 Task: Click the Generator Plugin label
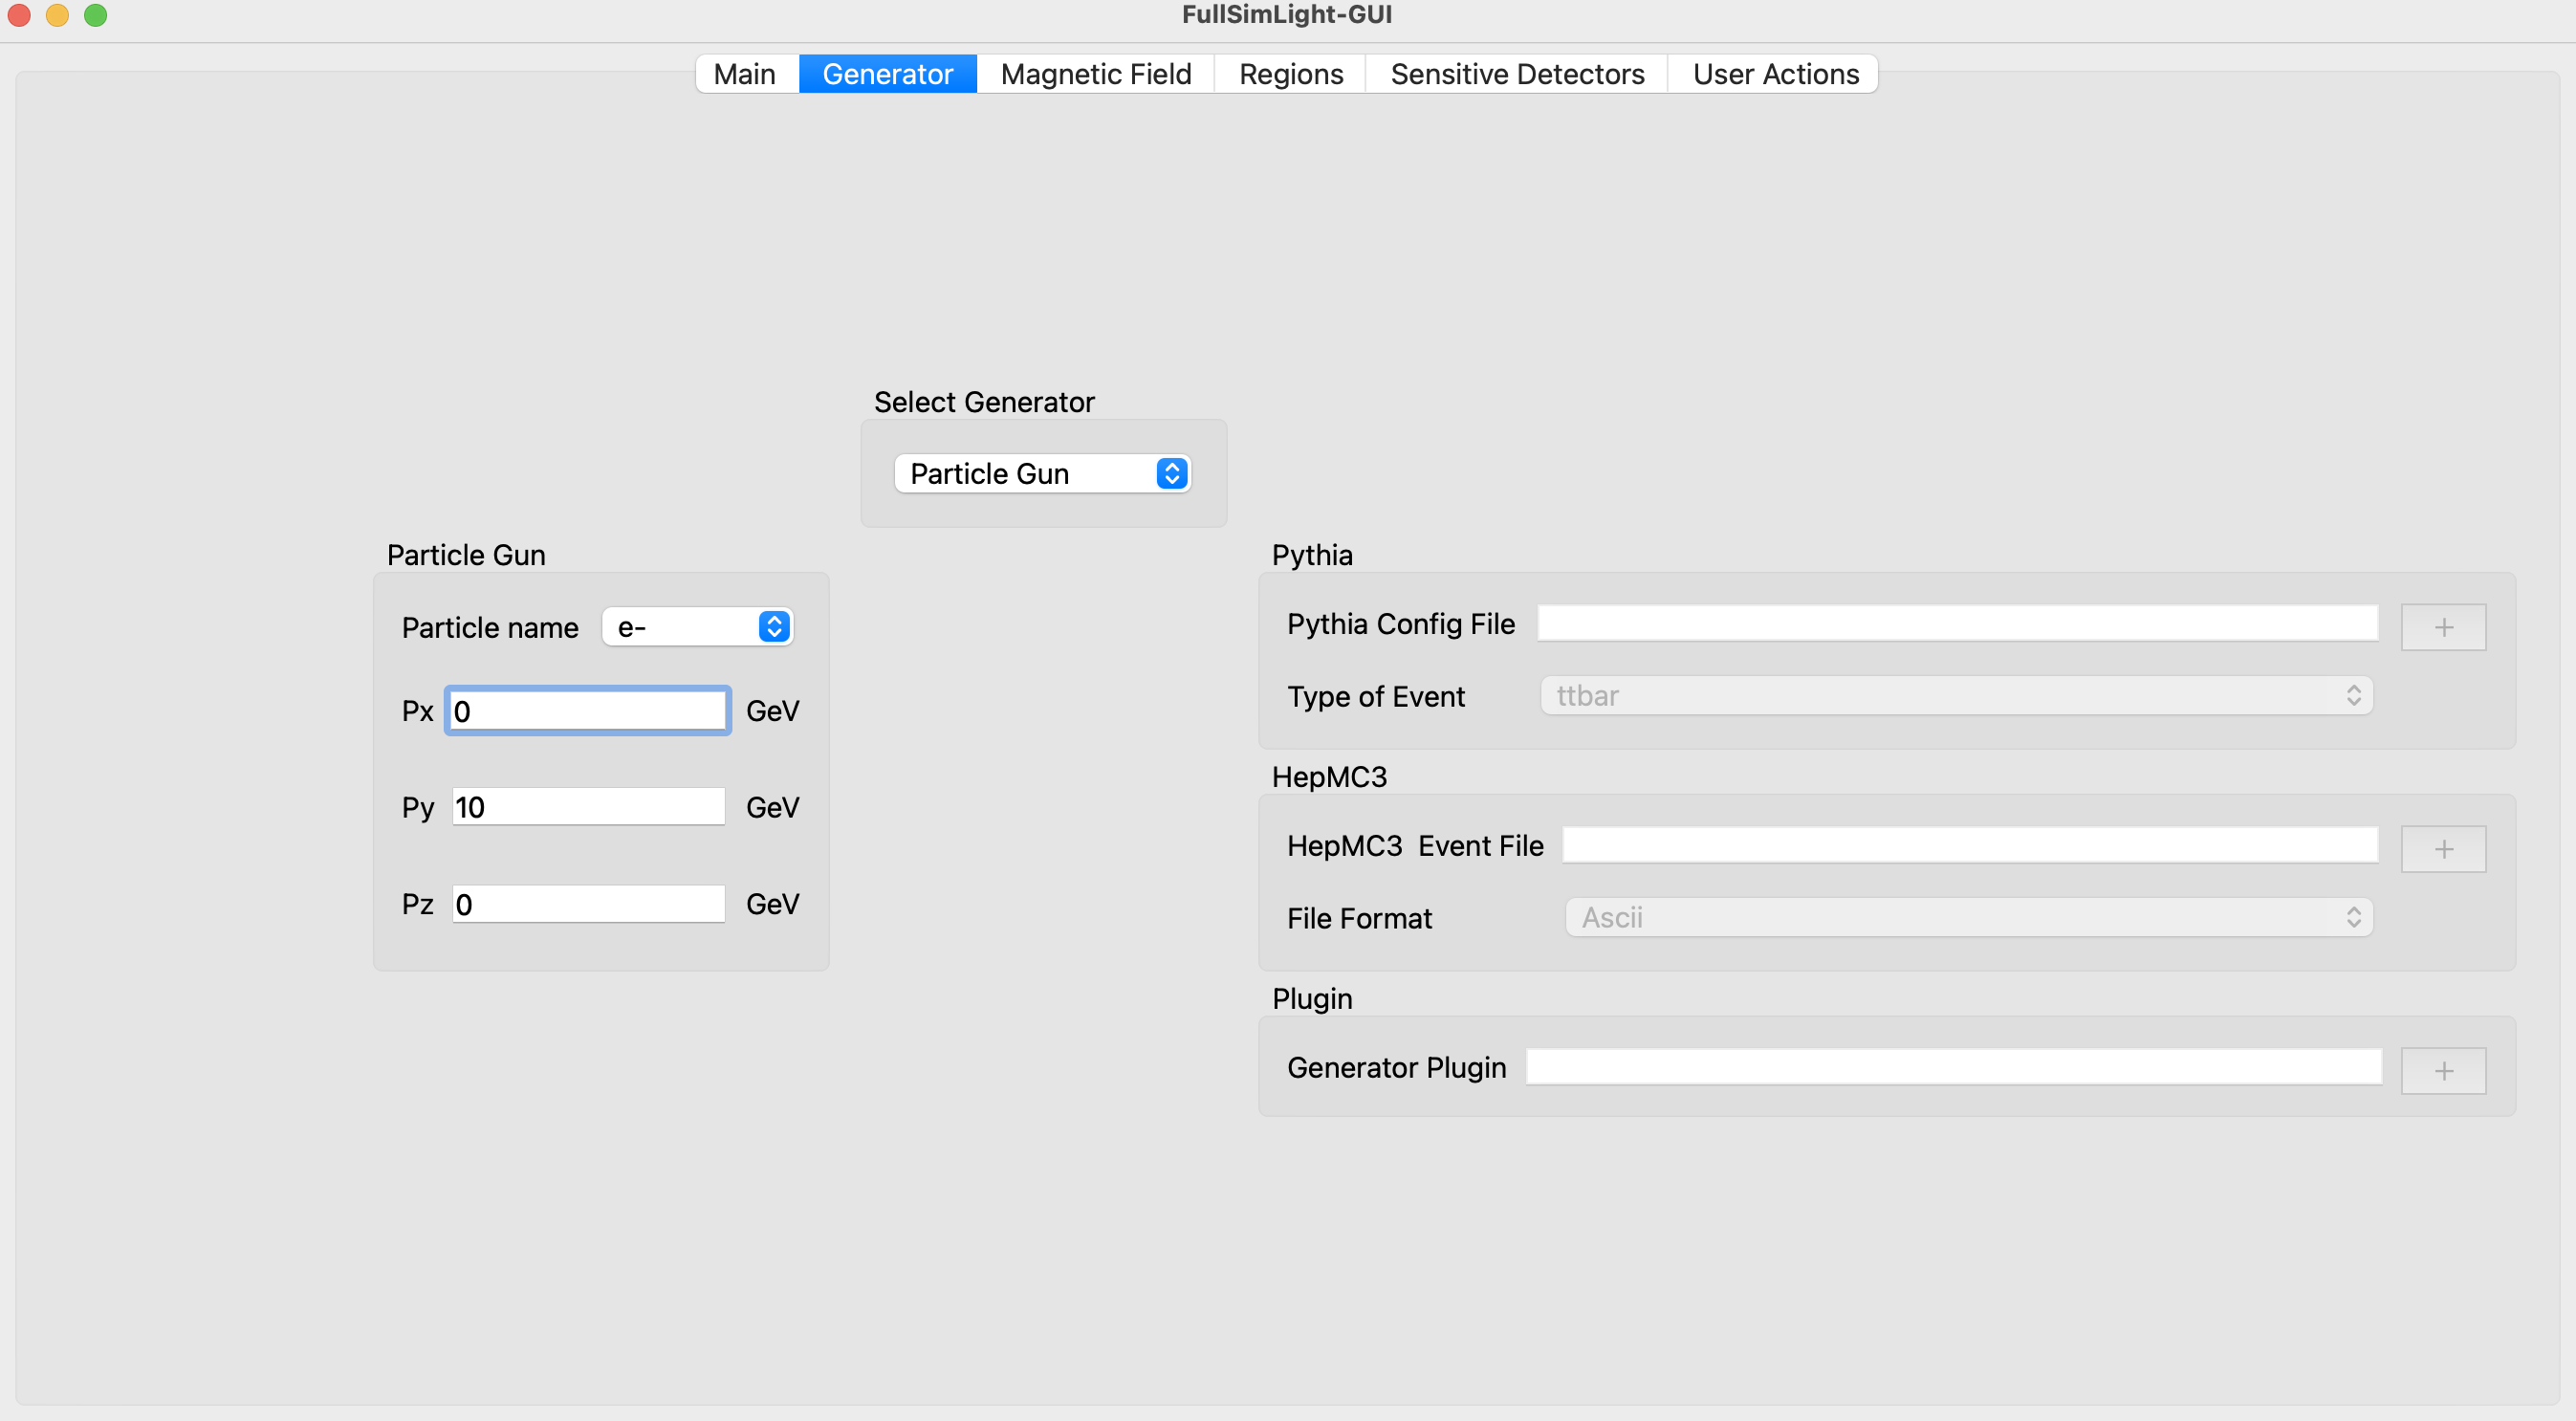tap(1396, 1068)
